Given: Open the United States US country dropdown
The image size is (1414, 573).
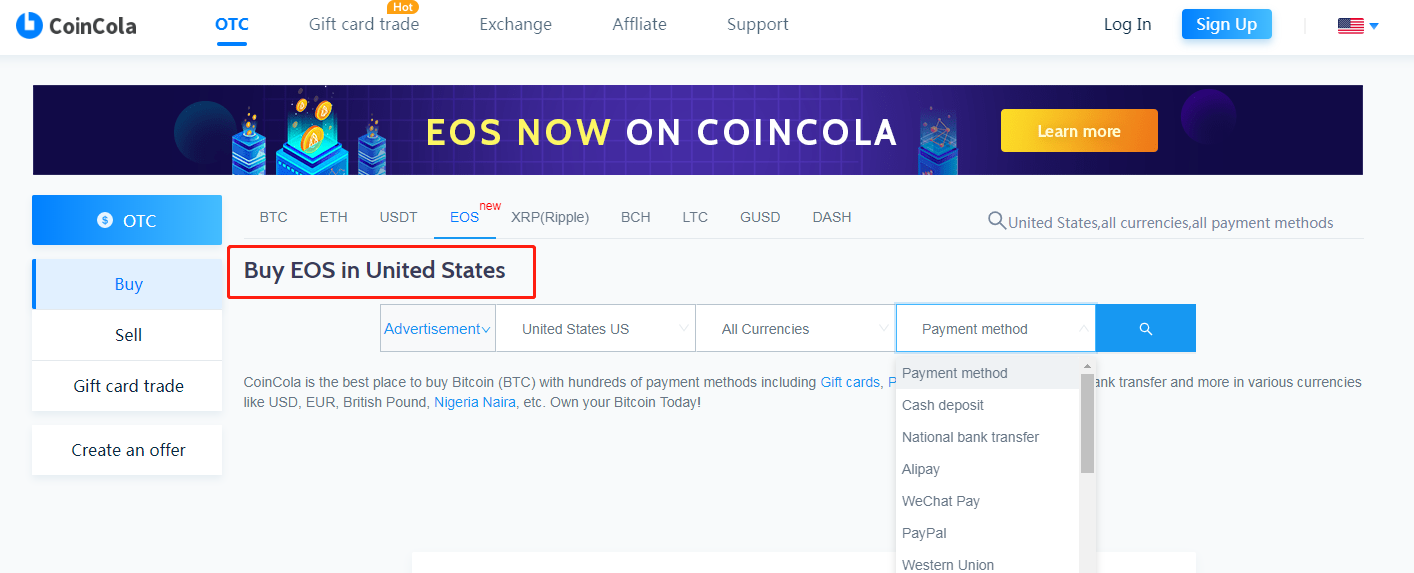Looking at the screenshot, I should [596, 328].
